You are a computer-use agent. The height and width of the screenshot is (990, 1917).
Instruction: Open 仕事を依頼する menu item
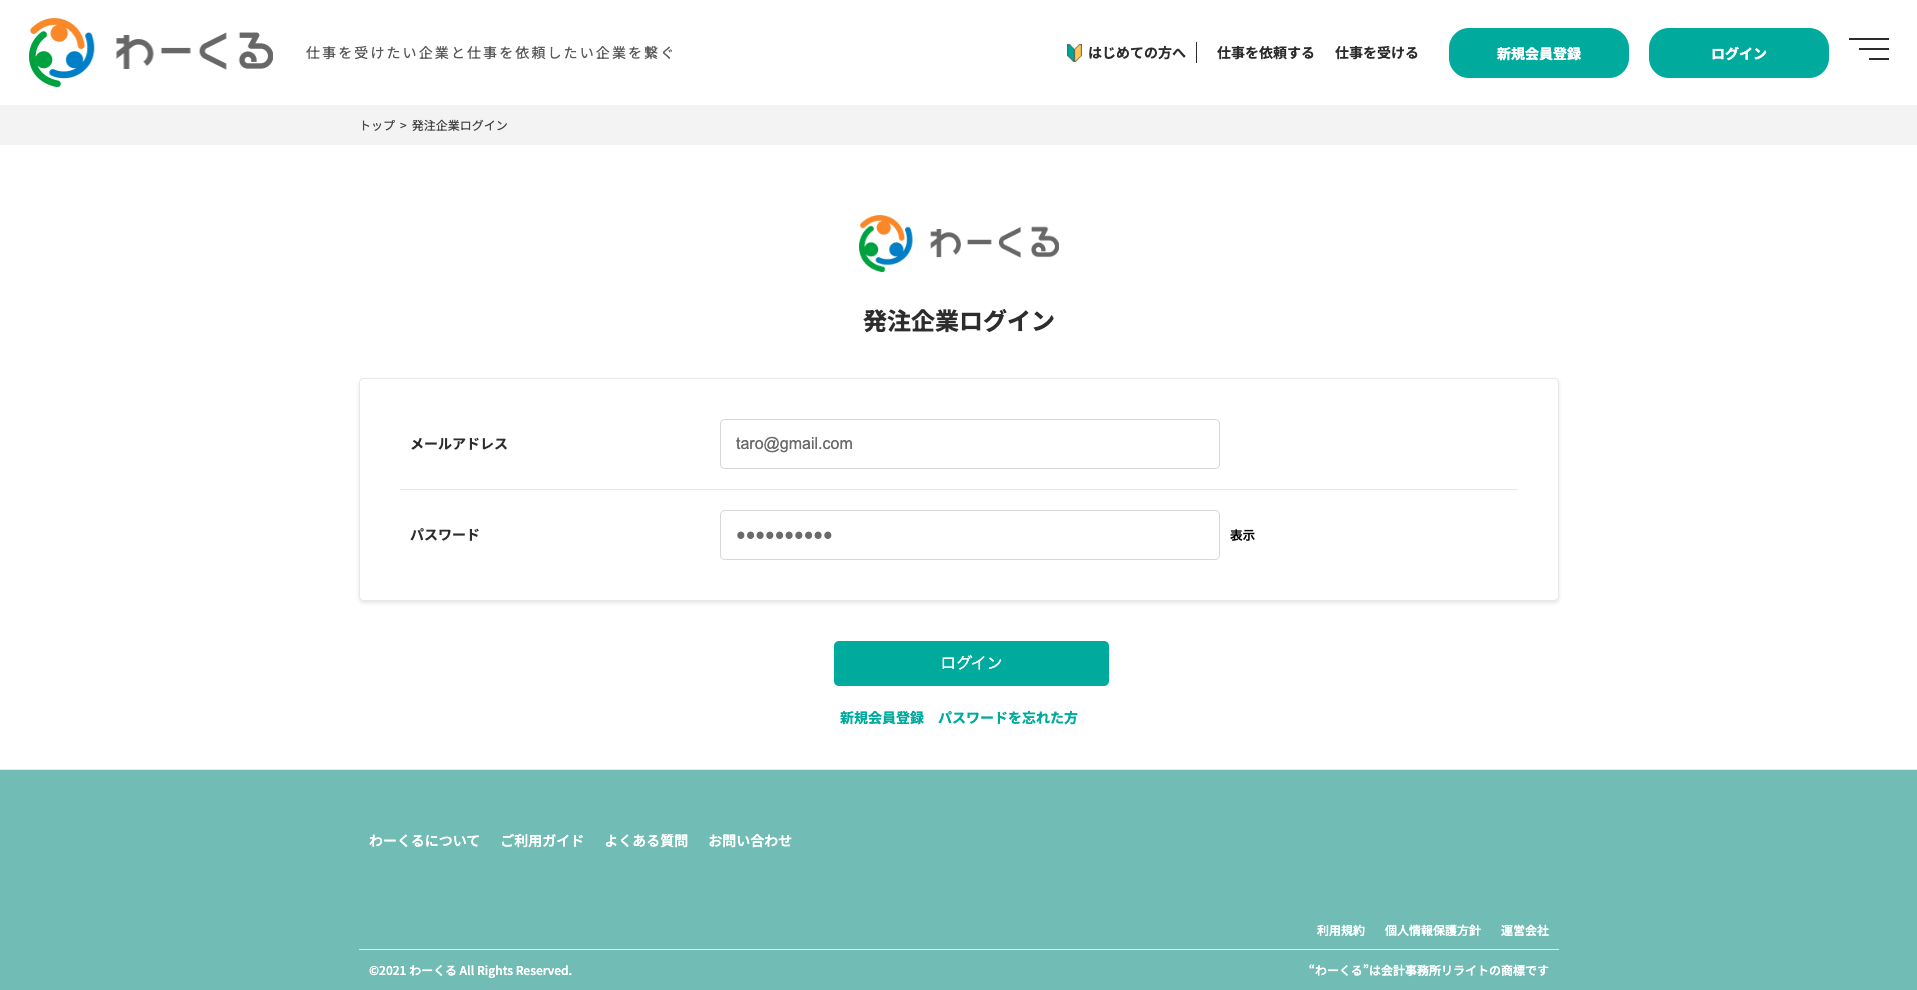pyautogui.click(x=1265, y=53)
